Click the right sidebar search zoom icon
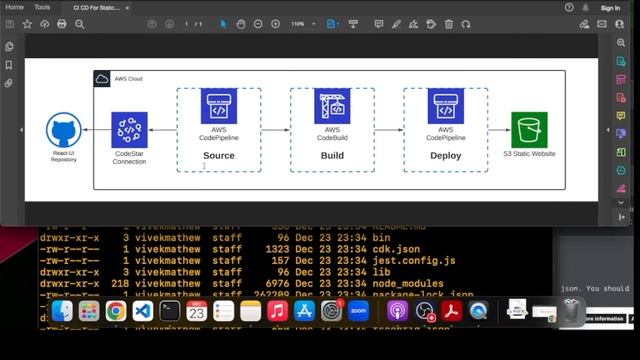640x360 pixels. pyautogui.click(x=621, y=43)
